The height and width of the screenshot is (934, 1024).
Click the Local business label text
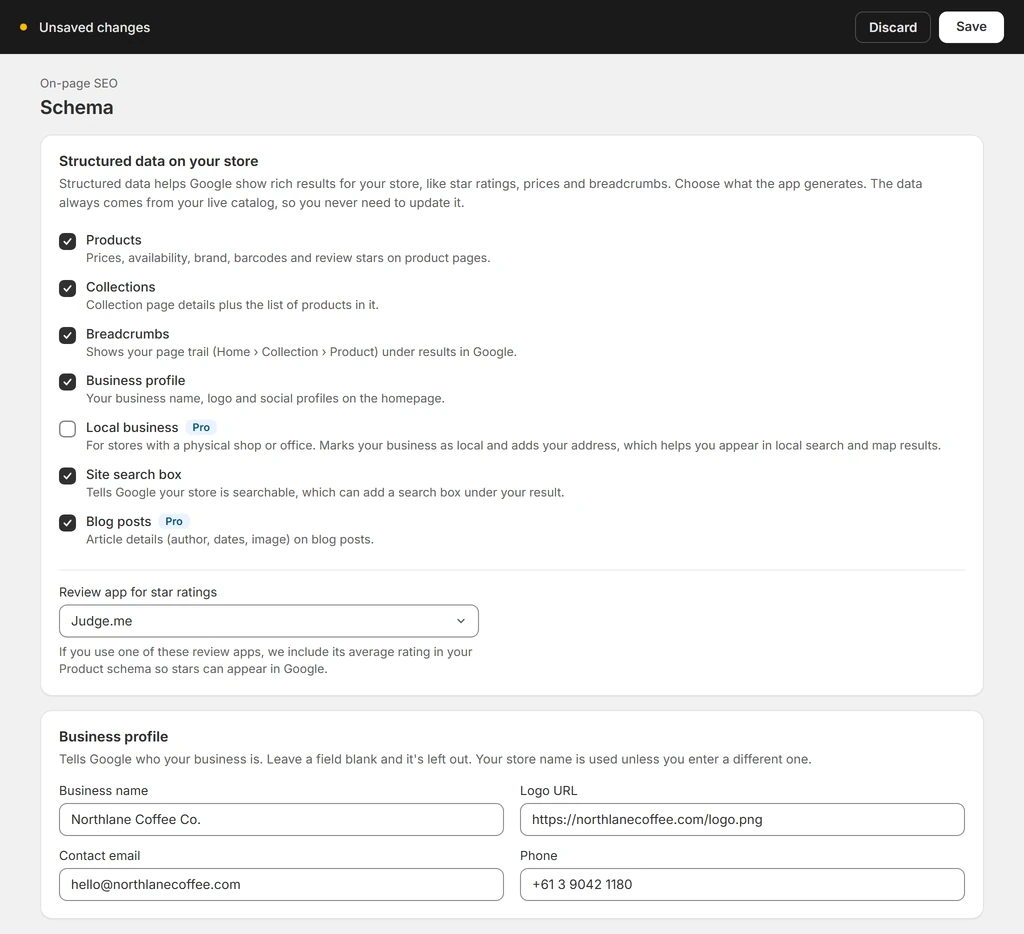pos(132,427)
